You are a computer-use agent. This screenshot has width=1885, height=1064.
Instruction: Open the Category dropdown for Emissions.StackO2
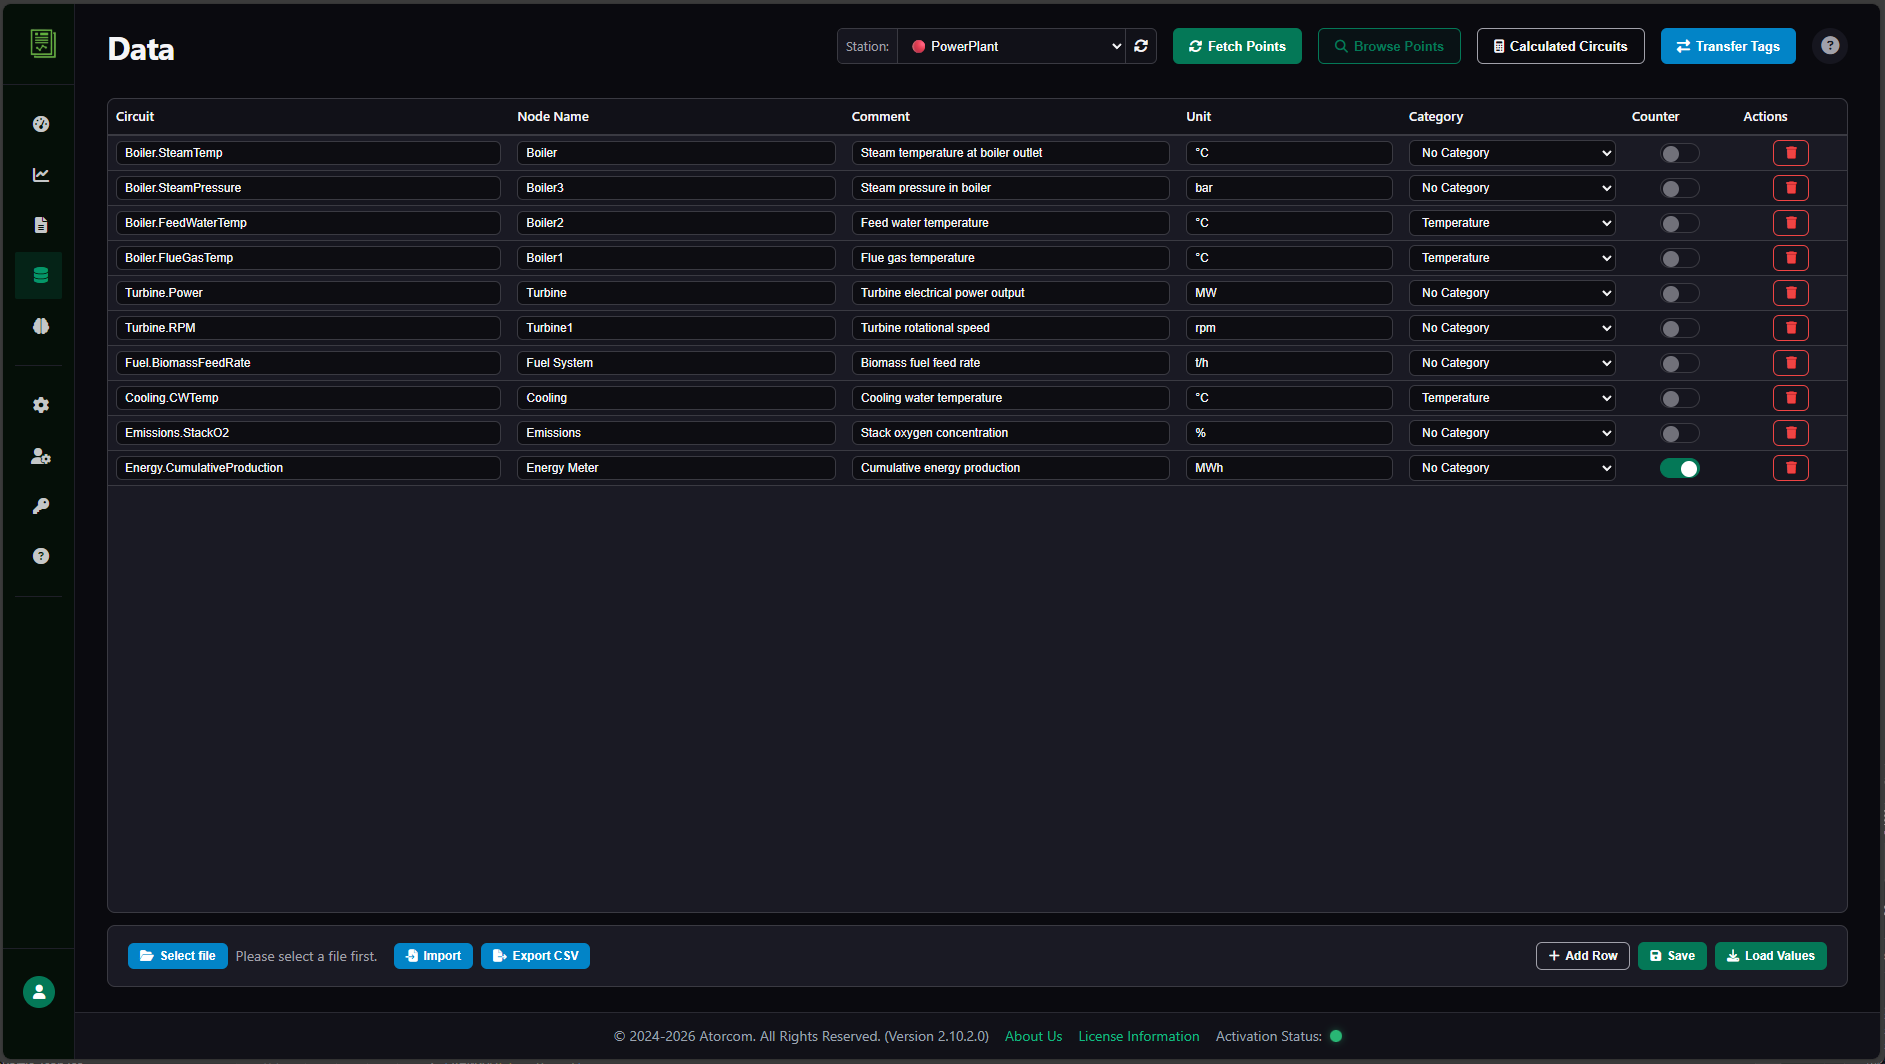click(x=1511, y=432)
